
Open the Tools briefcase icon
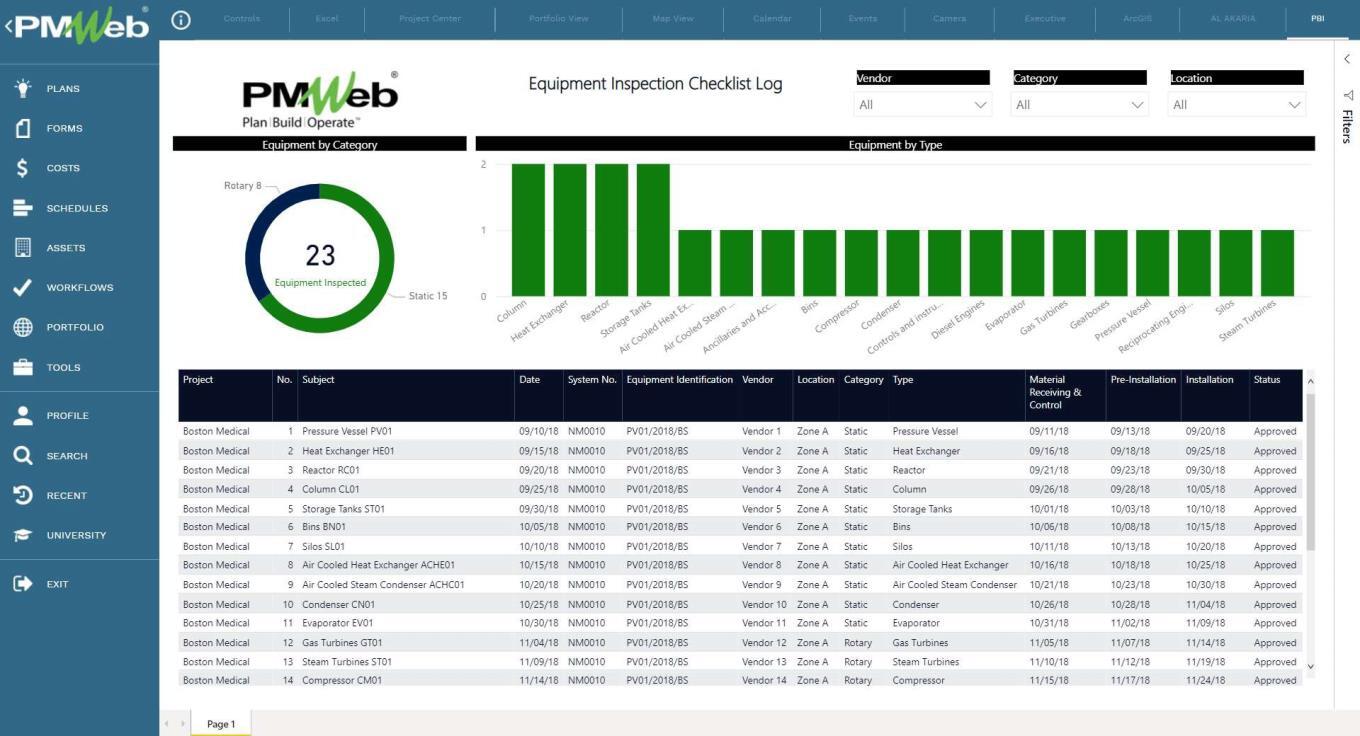[23, 368]
